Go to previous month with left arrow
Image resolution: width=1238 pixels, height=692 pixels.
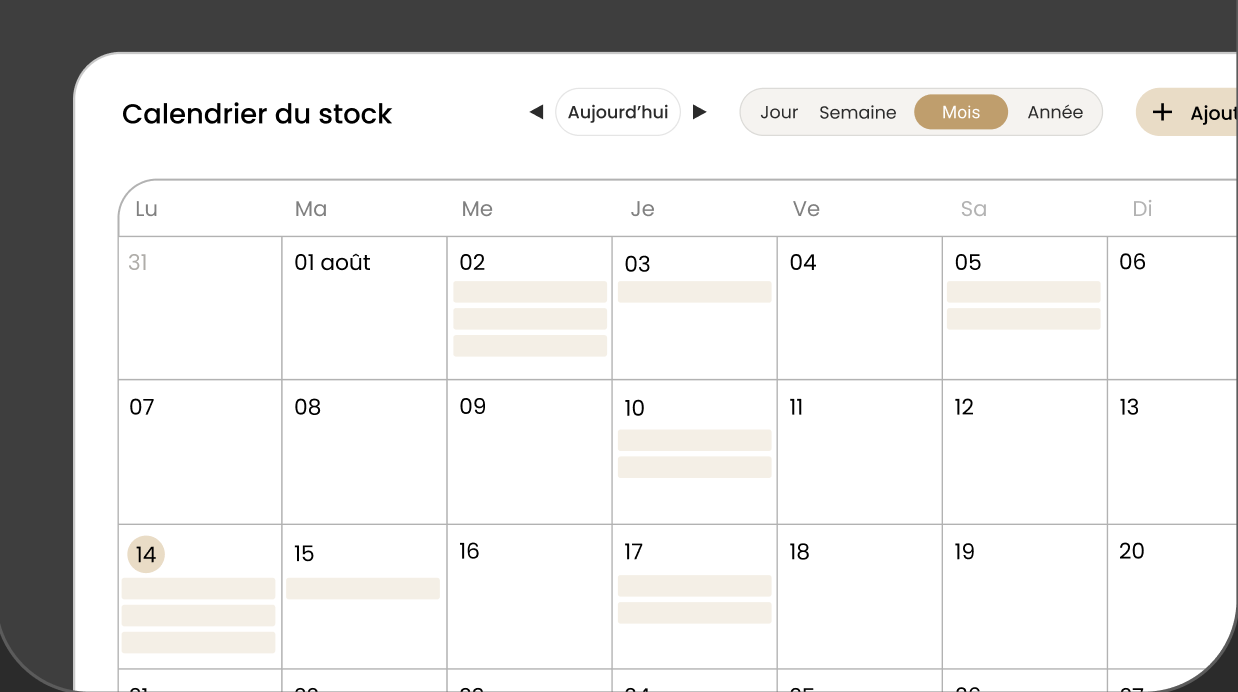pyautogui.click(x=536, y=112)
